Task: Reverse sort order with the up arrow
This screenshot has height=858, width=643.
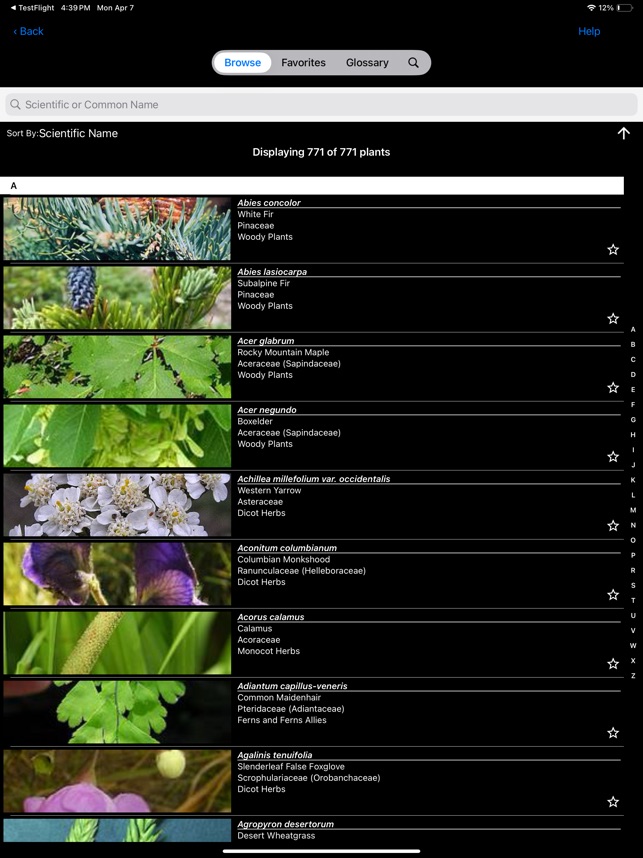Action: 623,133
